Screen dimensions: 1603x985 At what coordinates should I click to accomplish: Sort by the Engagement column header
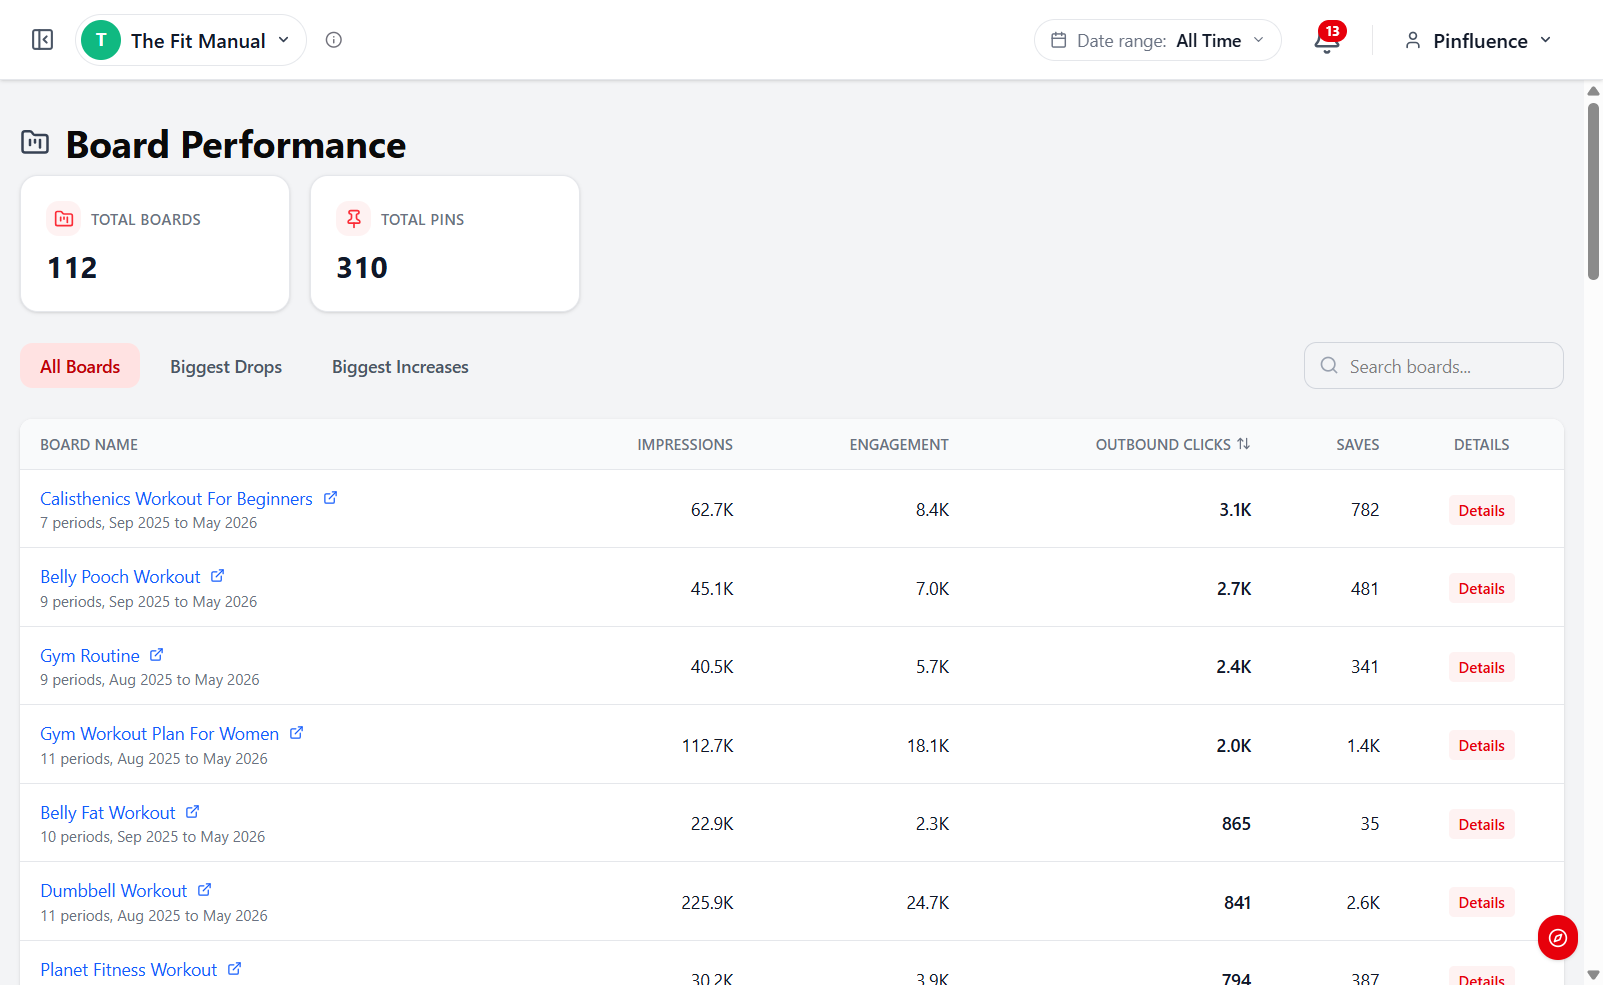[x=899, y=445]
